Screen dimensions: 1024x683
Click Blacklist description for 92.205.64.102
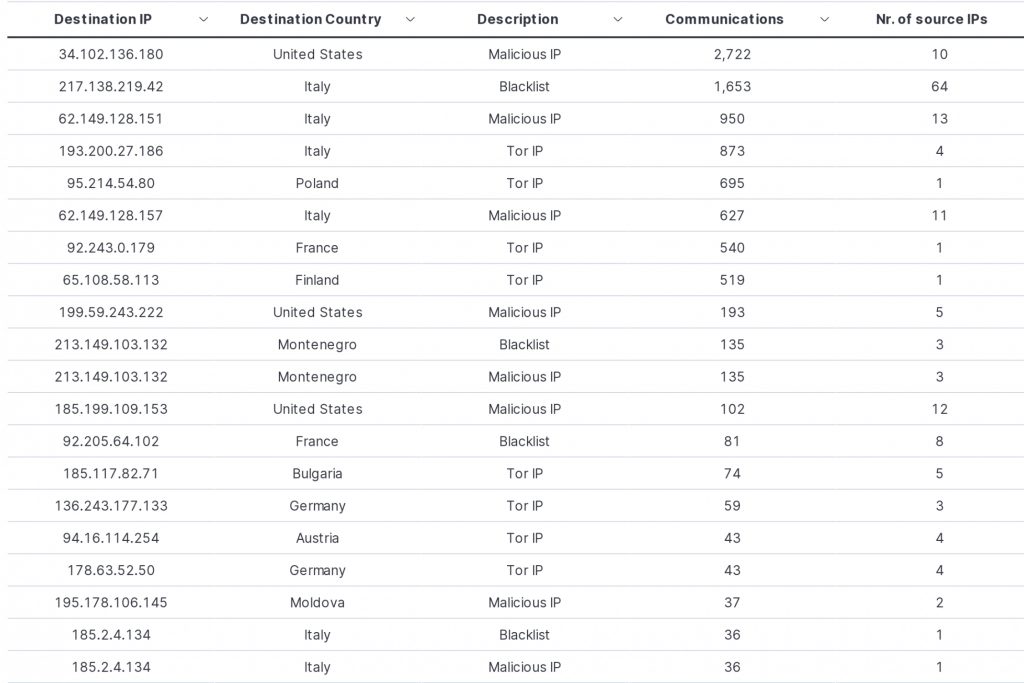point(524,441)
